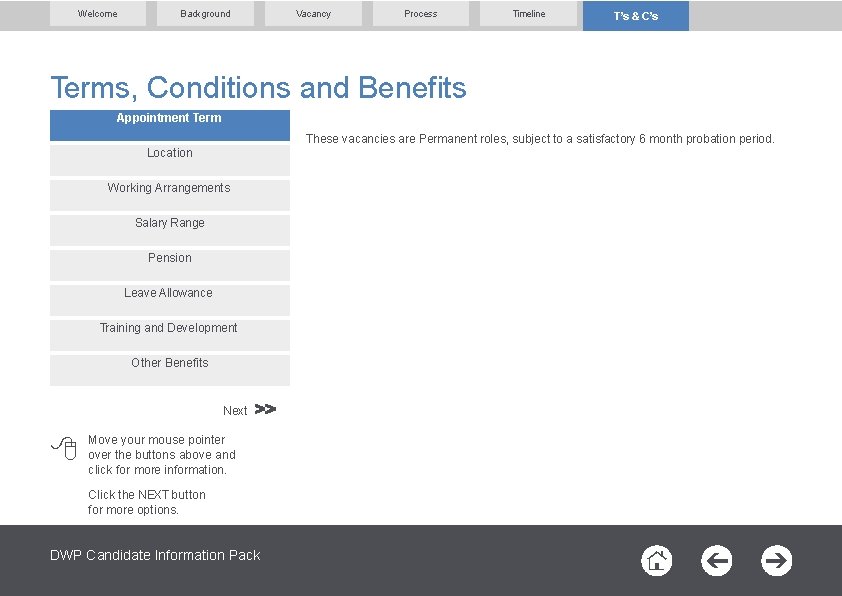
Task: Open the Leave Allowance details
Action: coord(169,299)
